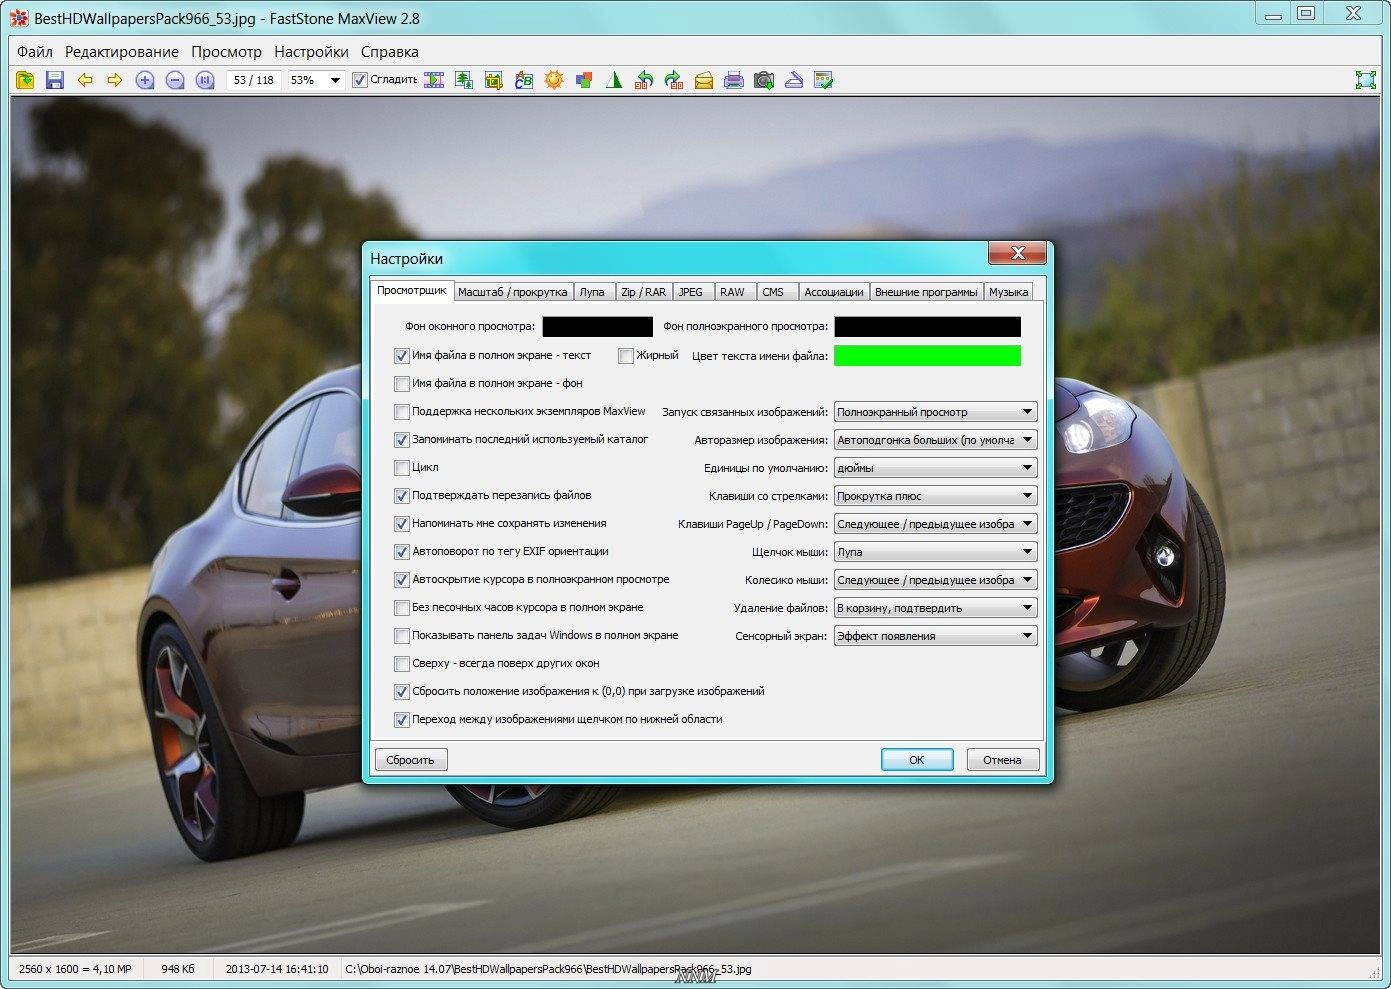Click the OK button

pos(917,760)
